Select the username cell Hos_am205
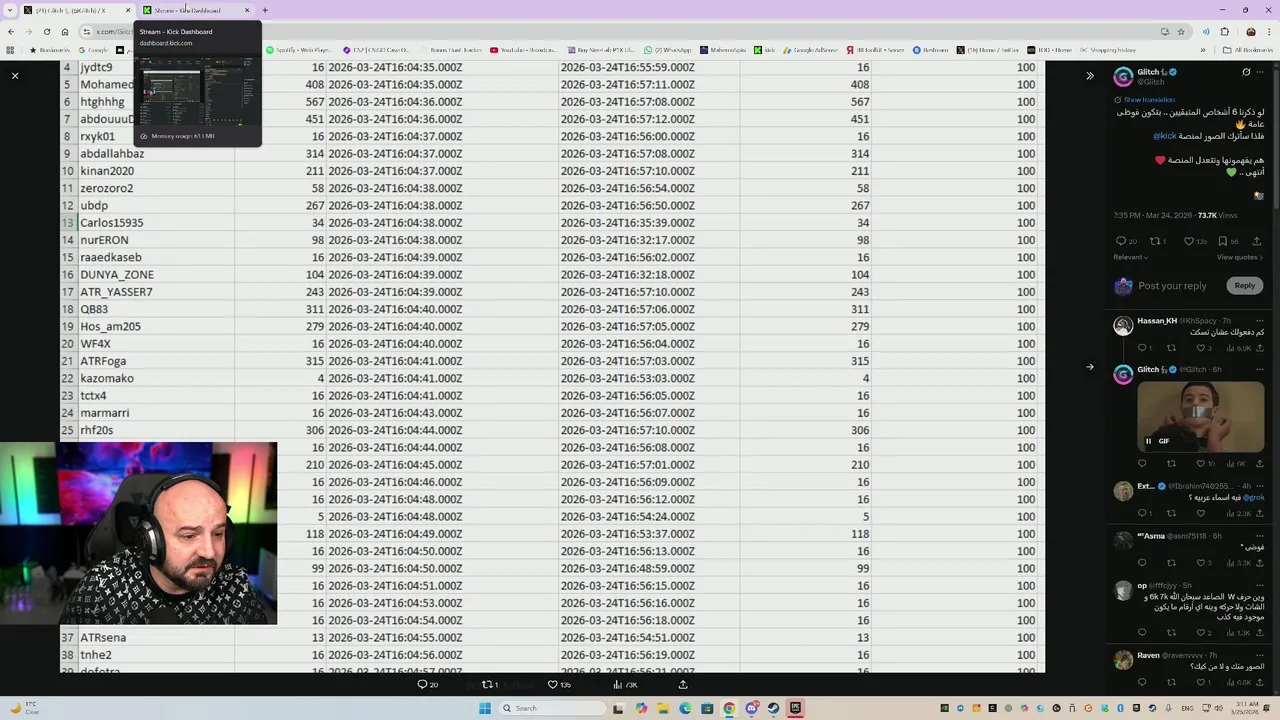The width and height of the screenshot is (1280, 720). (x=156, y=326)
